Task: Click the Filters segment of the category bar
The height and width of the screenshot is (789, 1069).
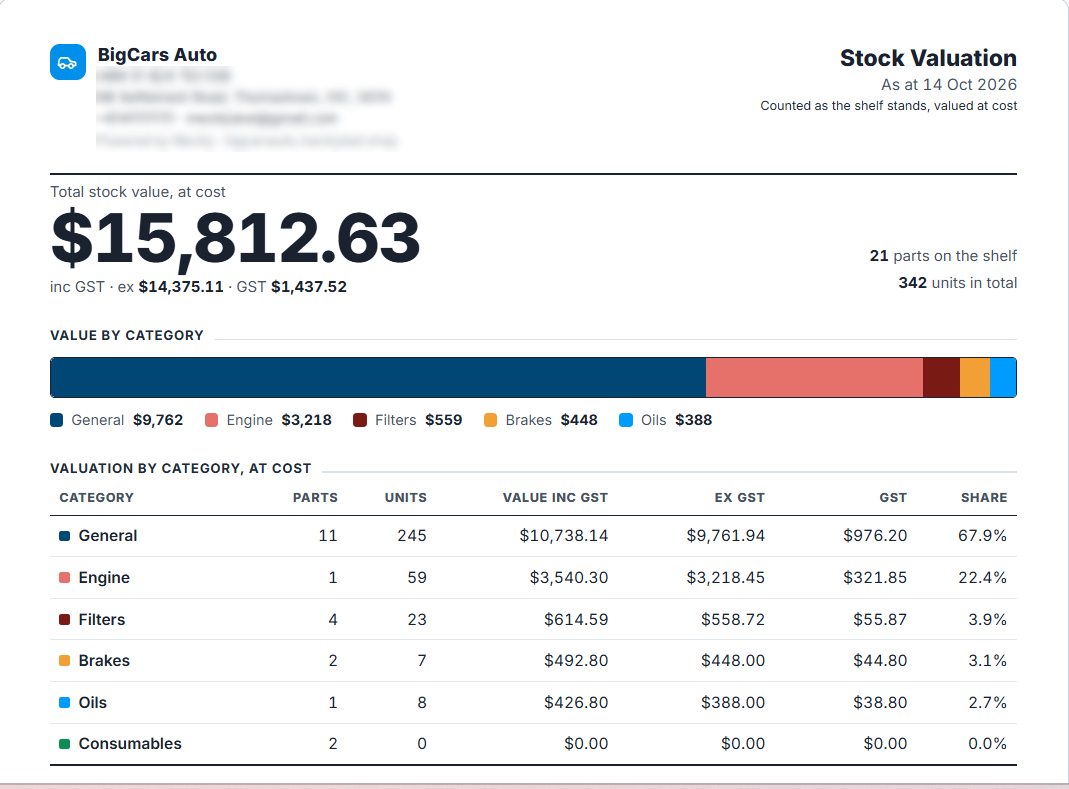Action: coord(942,377)
